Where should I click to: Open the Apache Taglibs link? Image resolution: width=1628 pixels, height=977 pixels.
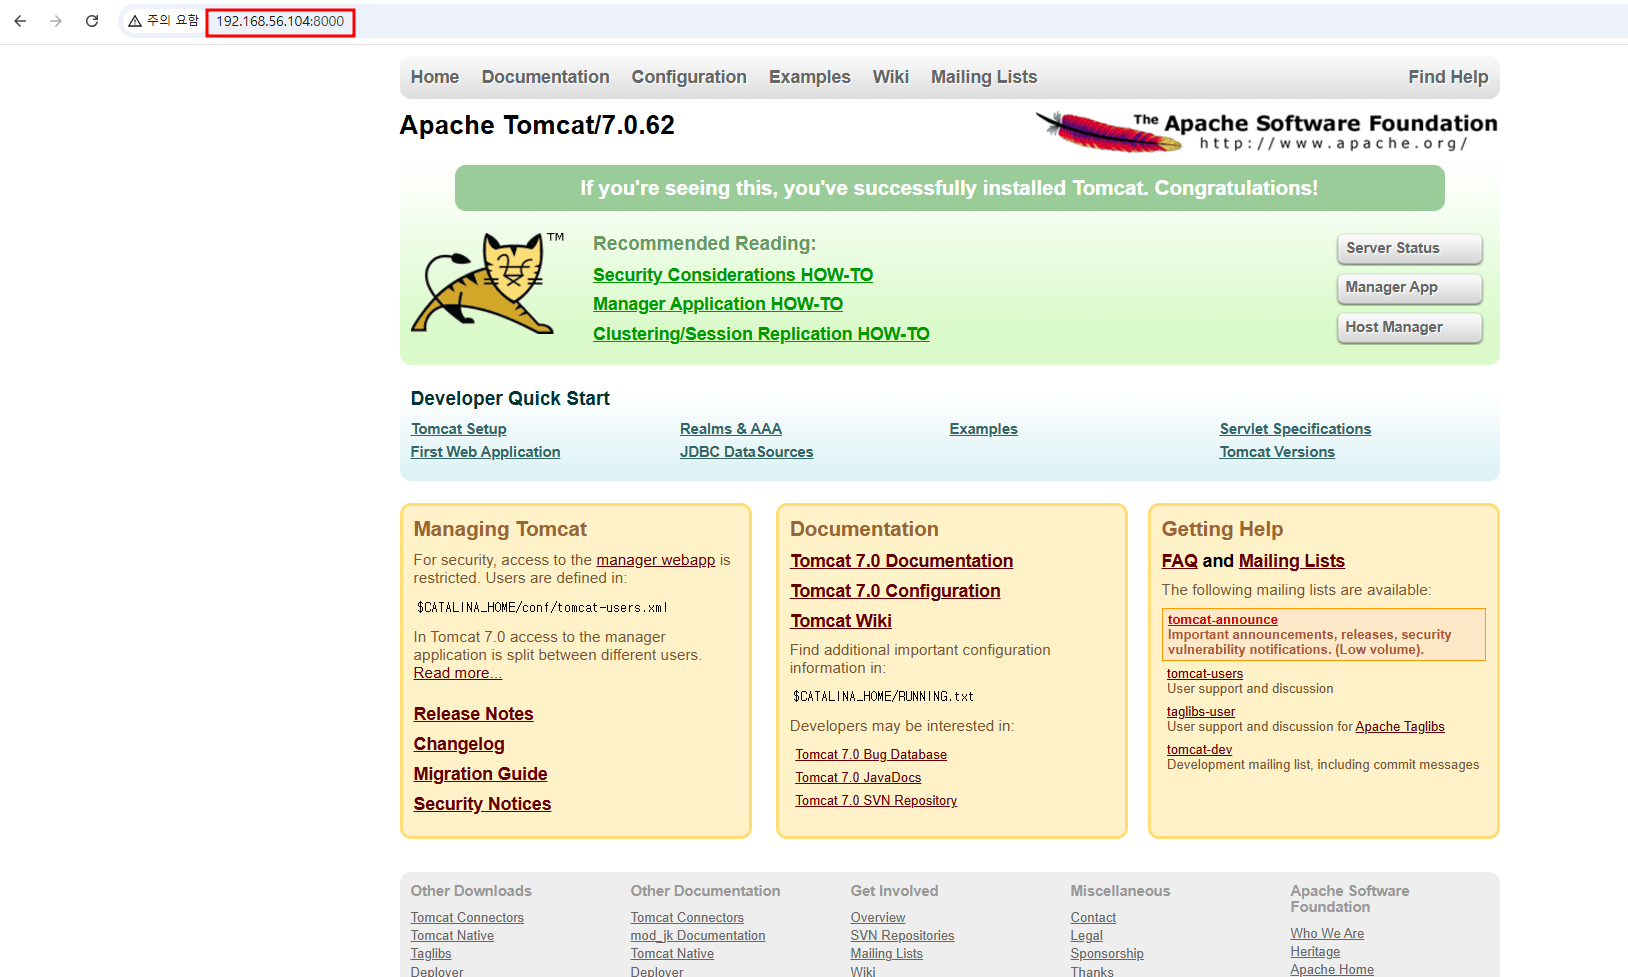pos(1400,727)
